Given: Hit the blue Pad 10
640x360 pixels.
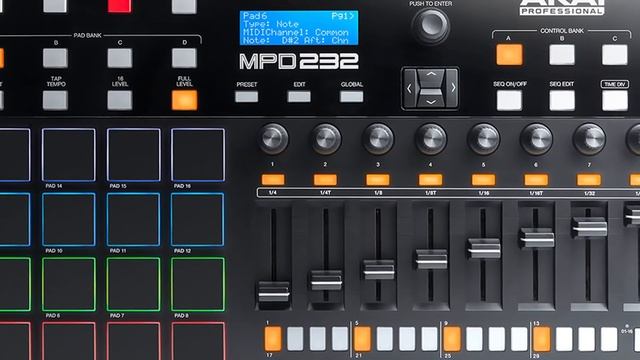Looking at the screenshot, I should pyautogui.click(x=69, y=220).
